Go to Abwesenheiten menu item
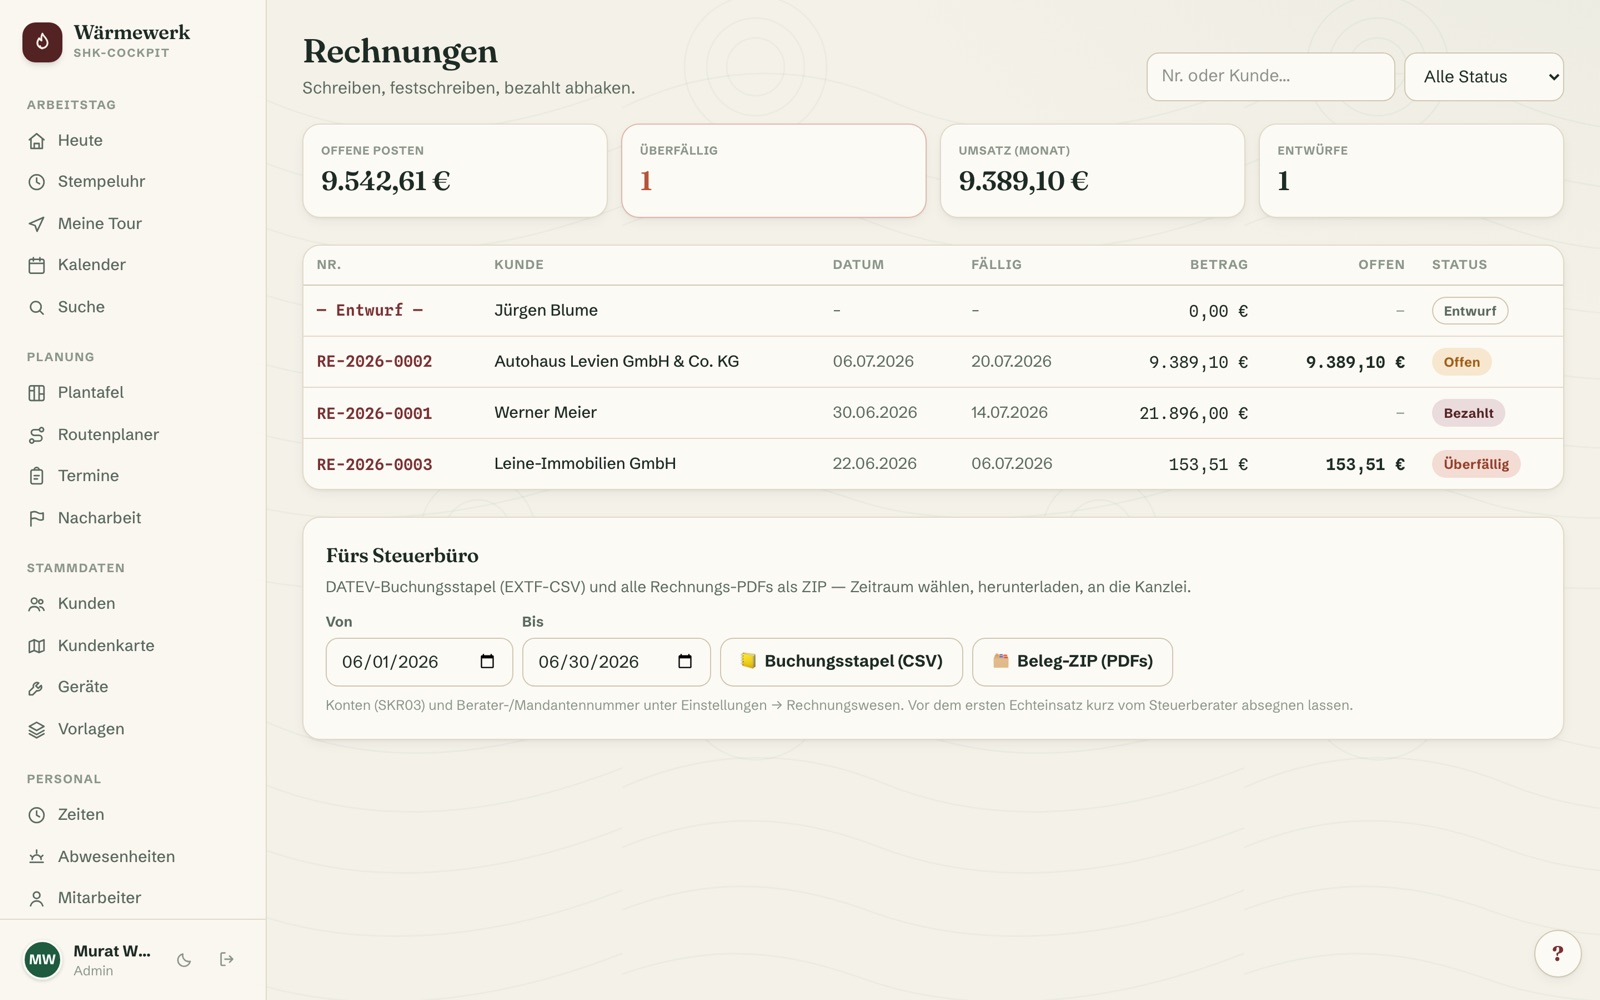This screenshot has height=1000, width=1600. point(133,857)
